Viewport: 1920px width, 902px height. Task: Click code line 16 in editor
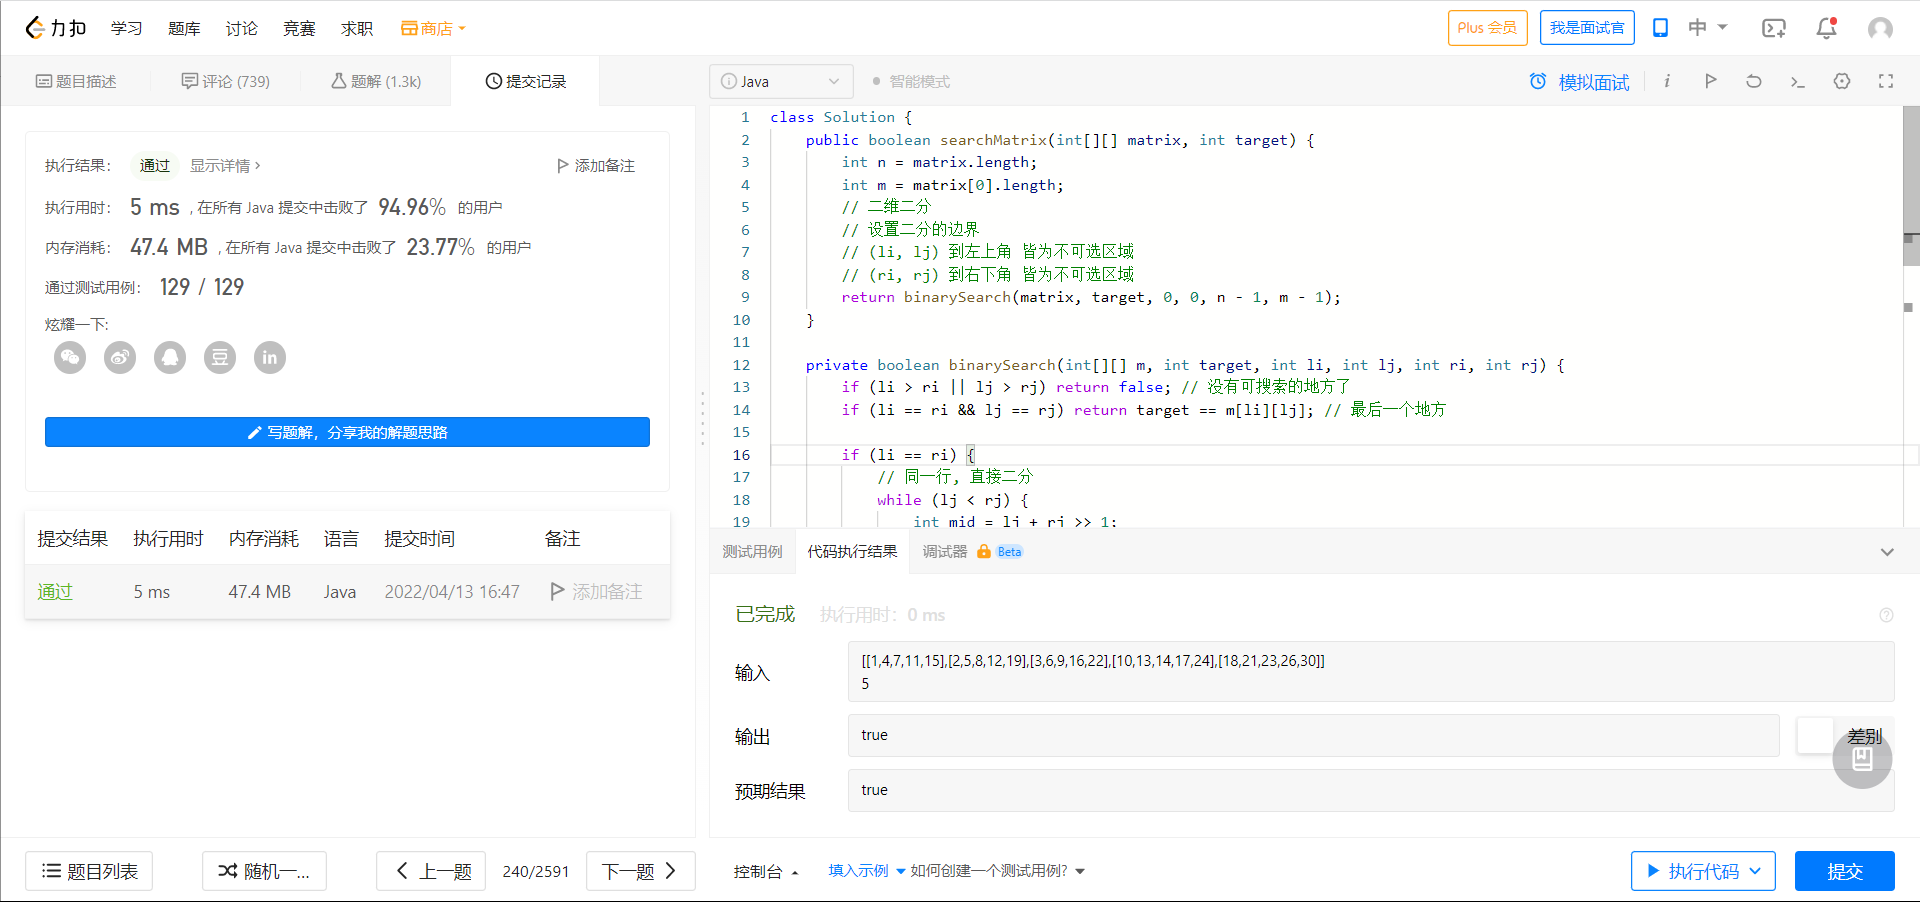tap(1336, 455)
